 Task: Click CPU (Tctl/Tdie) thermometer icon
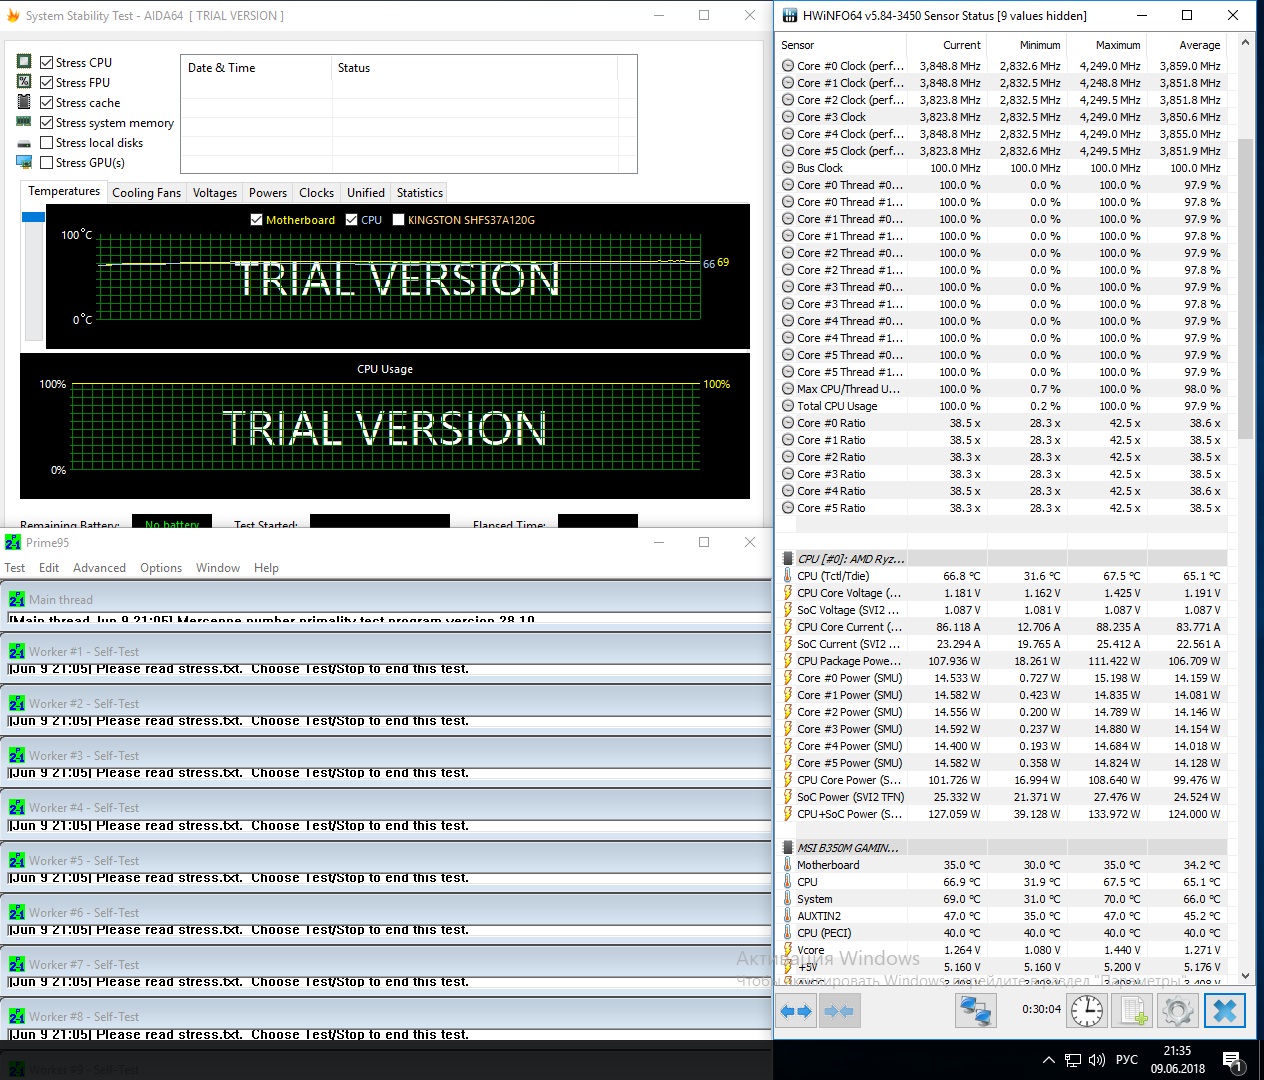pyautogui.click(x=788, y=576)
